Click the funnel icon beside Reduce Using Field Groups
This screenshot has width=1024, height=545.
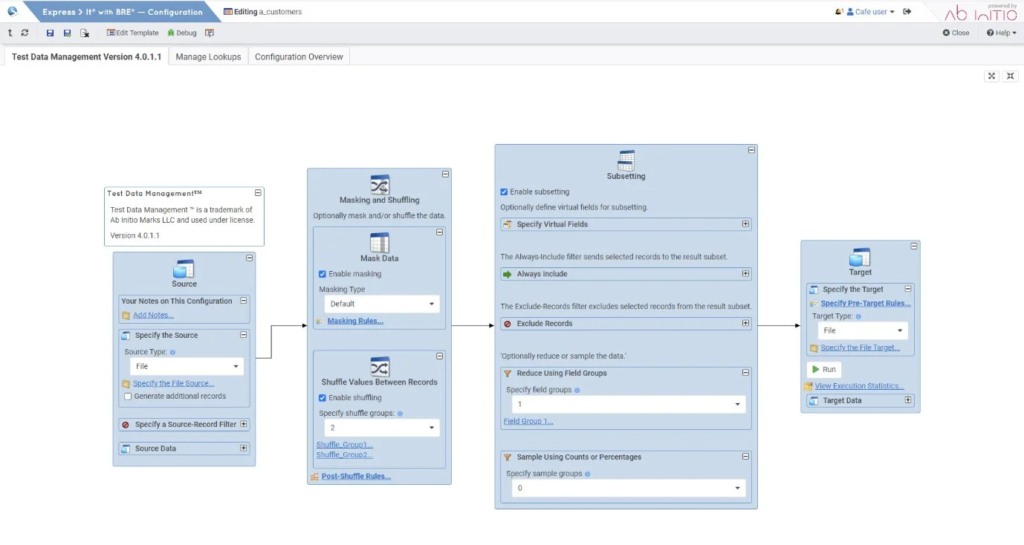507,373
